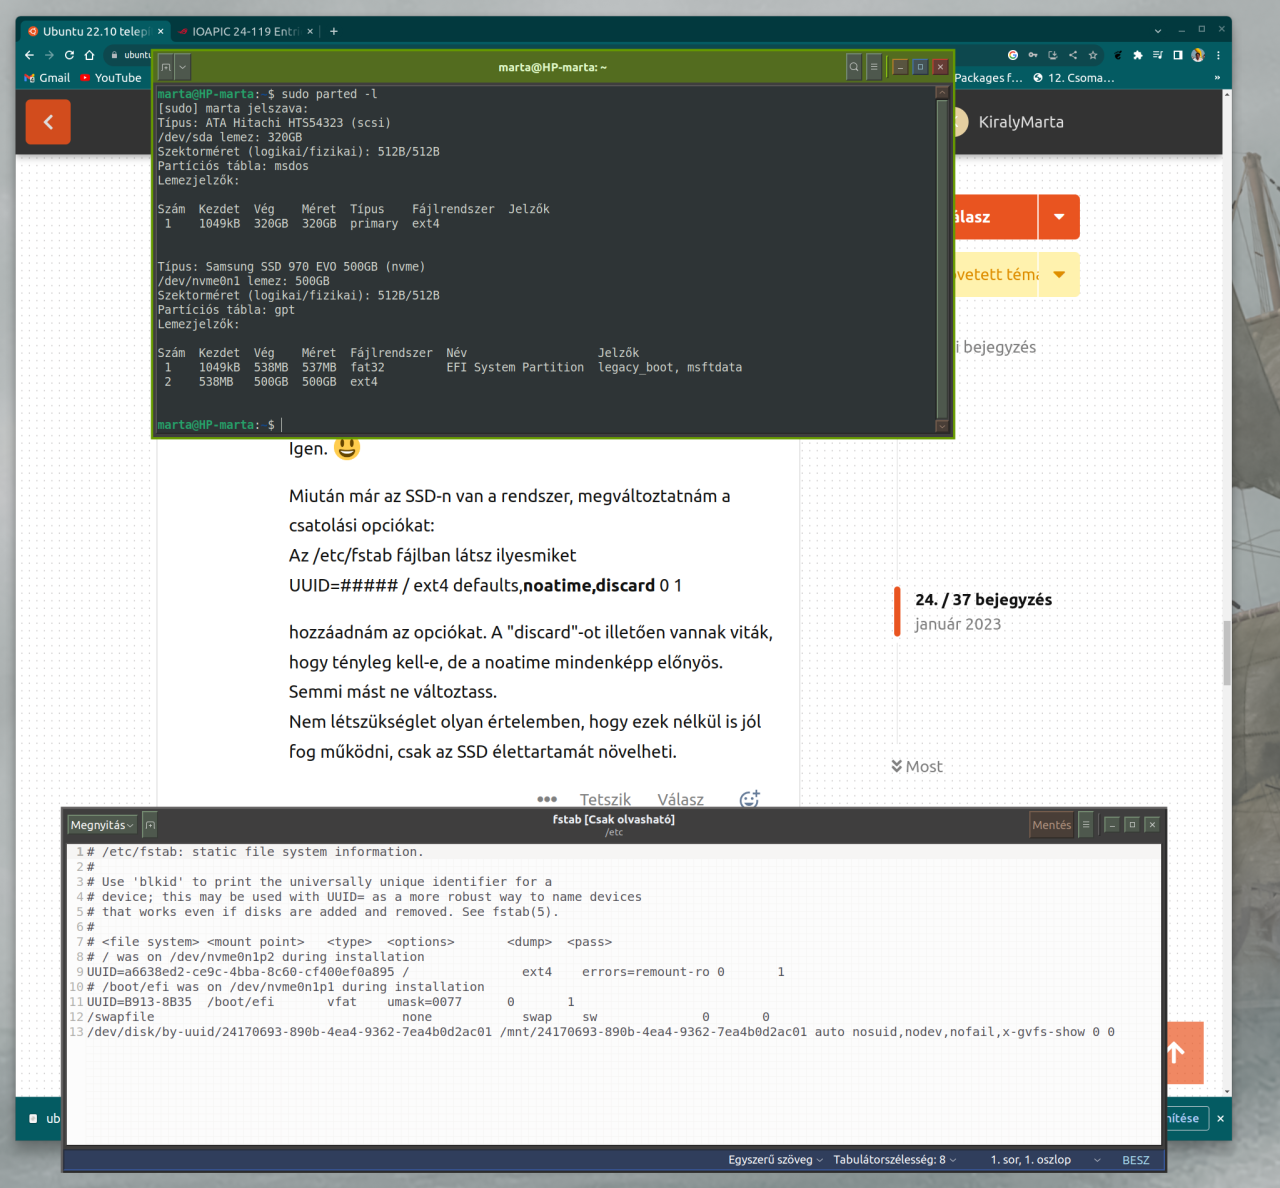This screenshot has width=1280, height=1188.
Task: Reload the page in the browser
Action: 69,55
